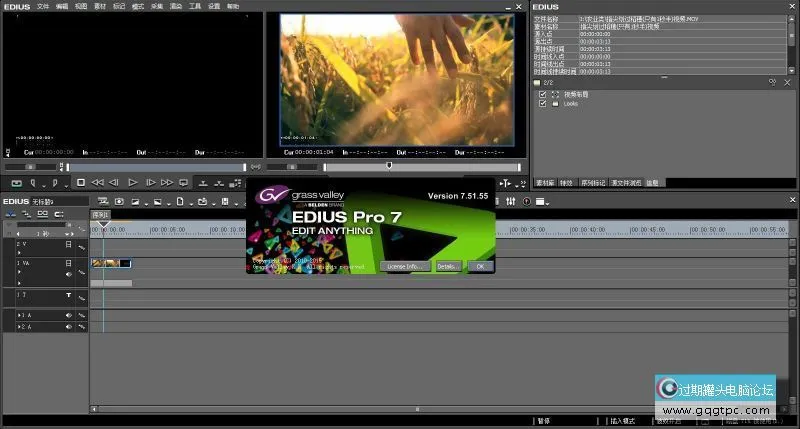Click the title T icon on track 1 T
800x429 pixels.
tap(69, 296)
